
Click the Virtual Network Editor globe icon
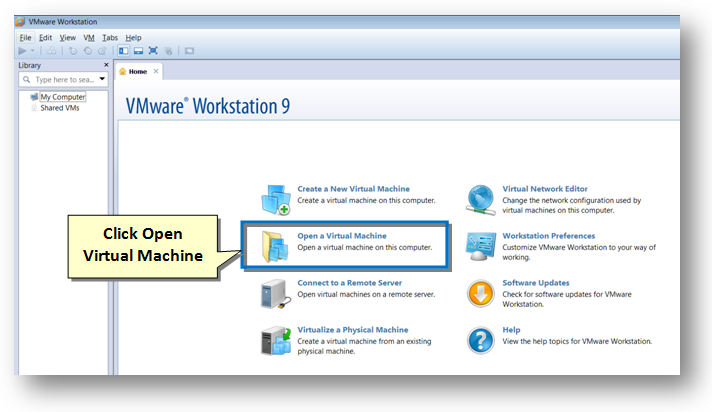click(x=481, y=200)
